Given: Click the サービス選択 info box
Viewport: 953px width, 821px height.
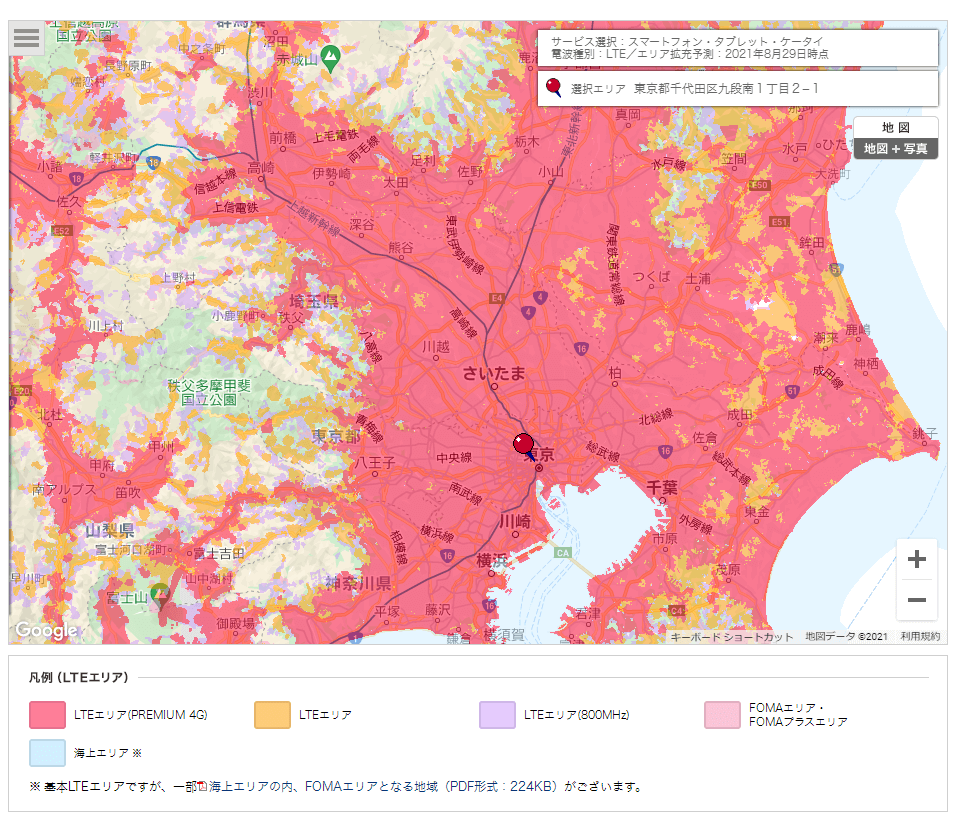Looking at the screenshot, I should coord(738,48).
